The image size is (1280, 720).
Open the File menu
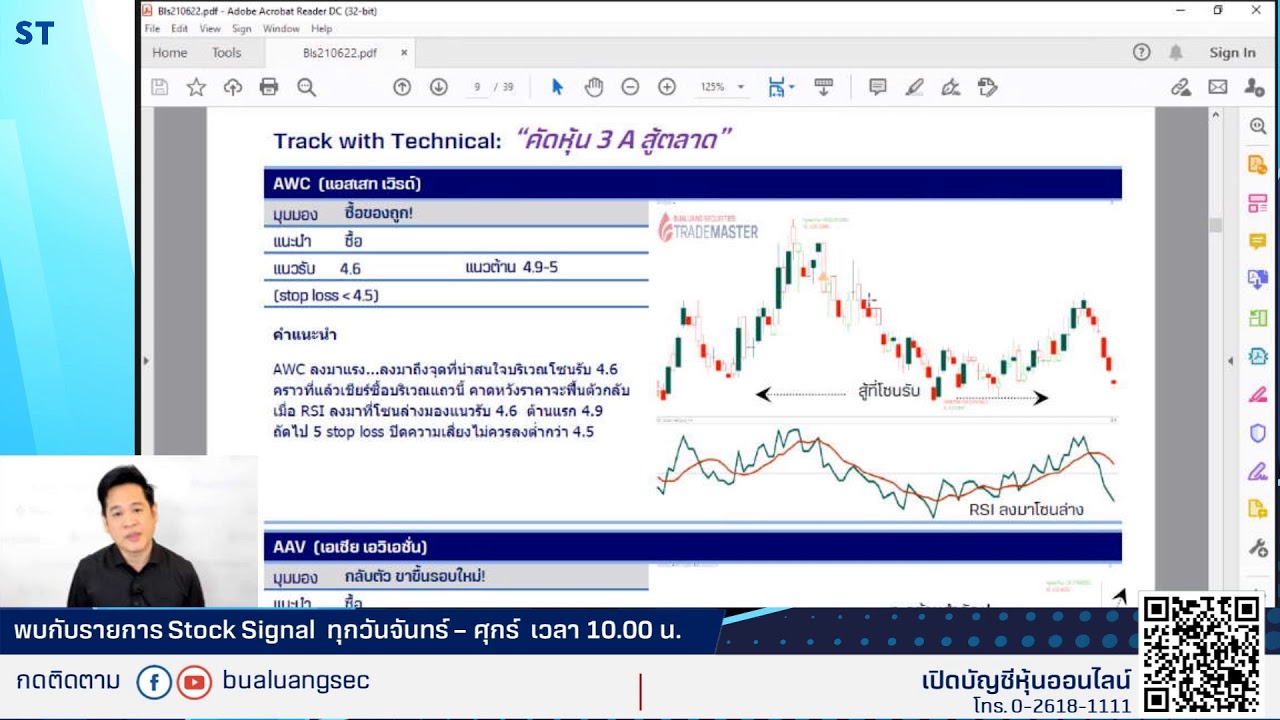click(x=152, y=29)
